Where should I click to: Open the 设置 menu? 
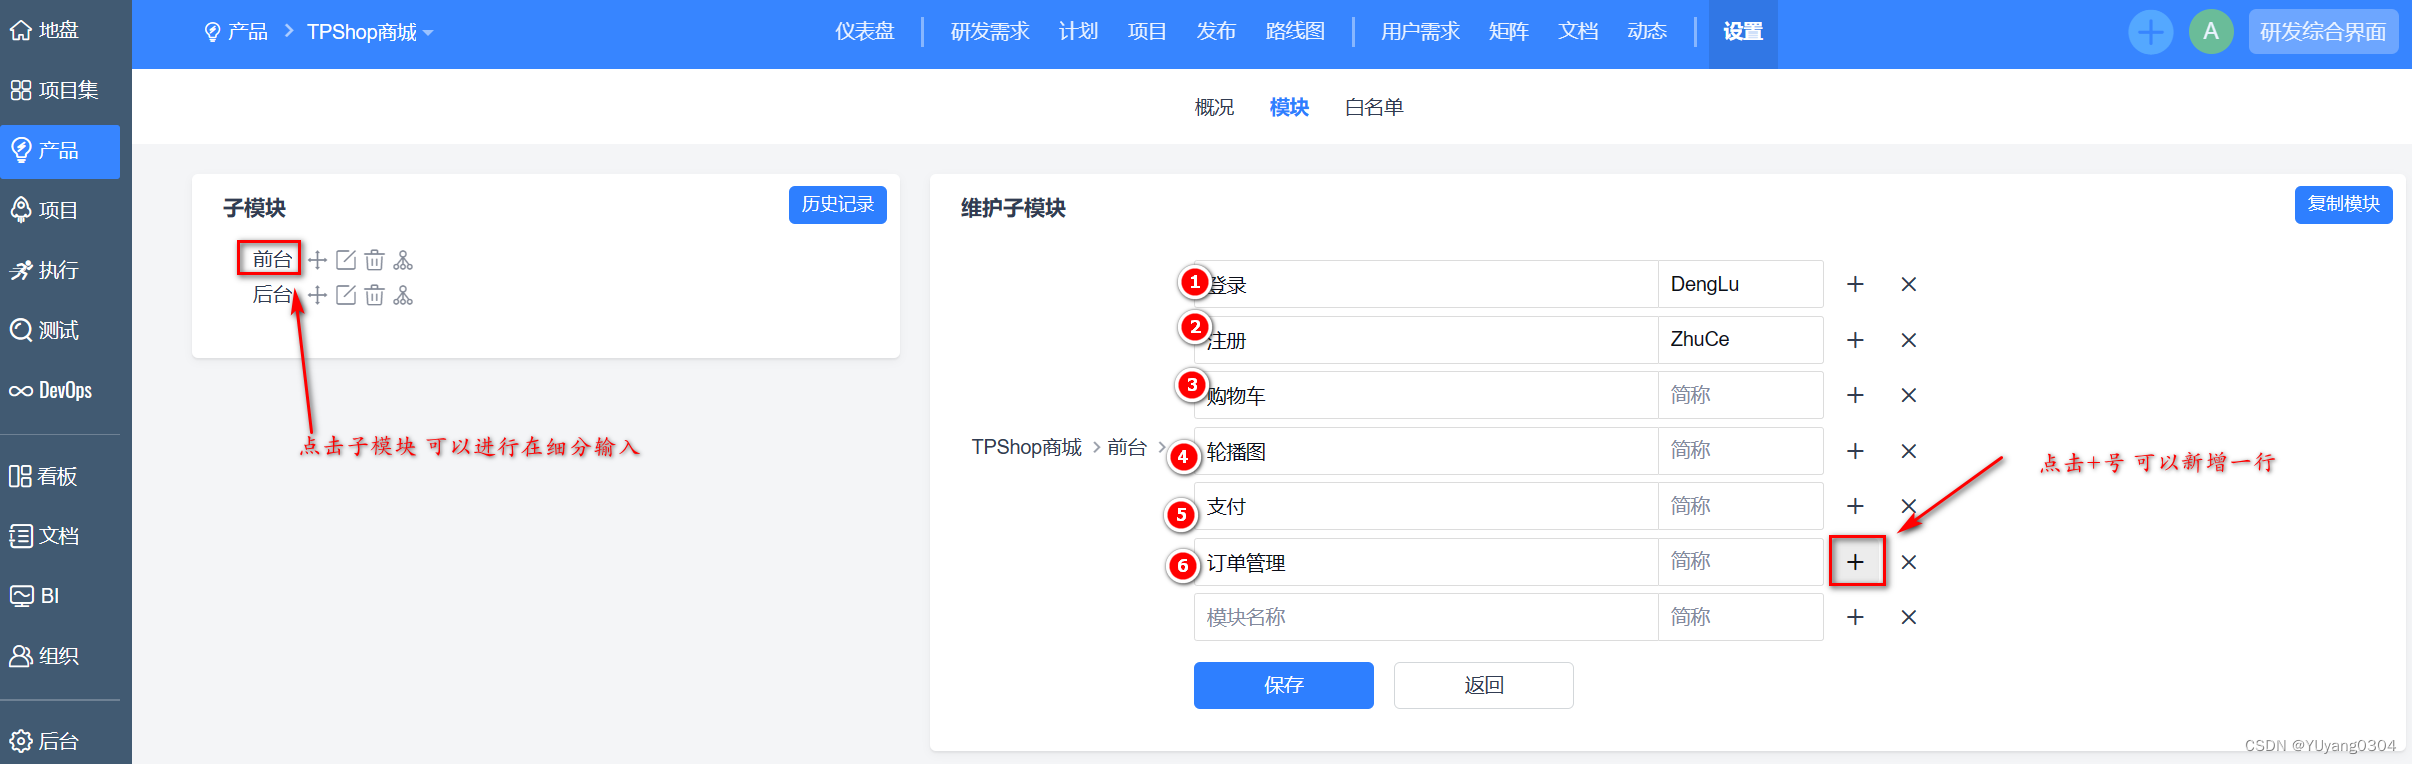click(1743, 32)
